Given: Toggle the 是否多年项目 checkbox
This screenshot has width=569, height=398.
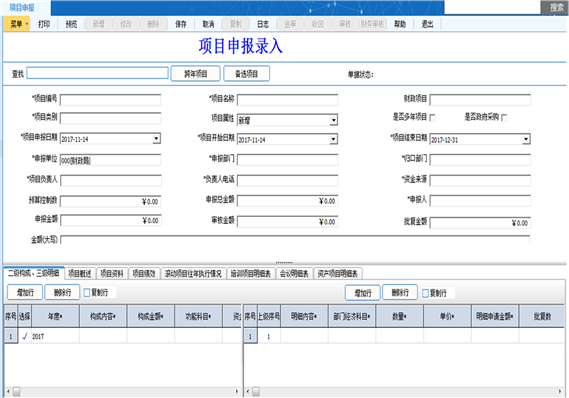Looking at the screenshot, I should click(x=432, y=118).
